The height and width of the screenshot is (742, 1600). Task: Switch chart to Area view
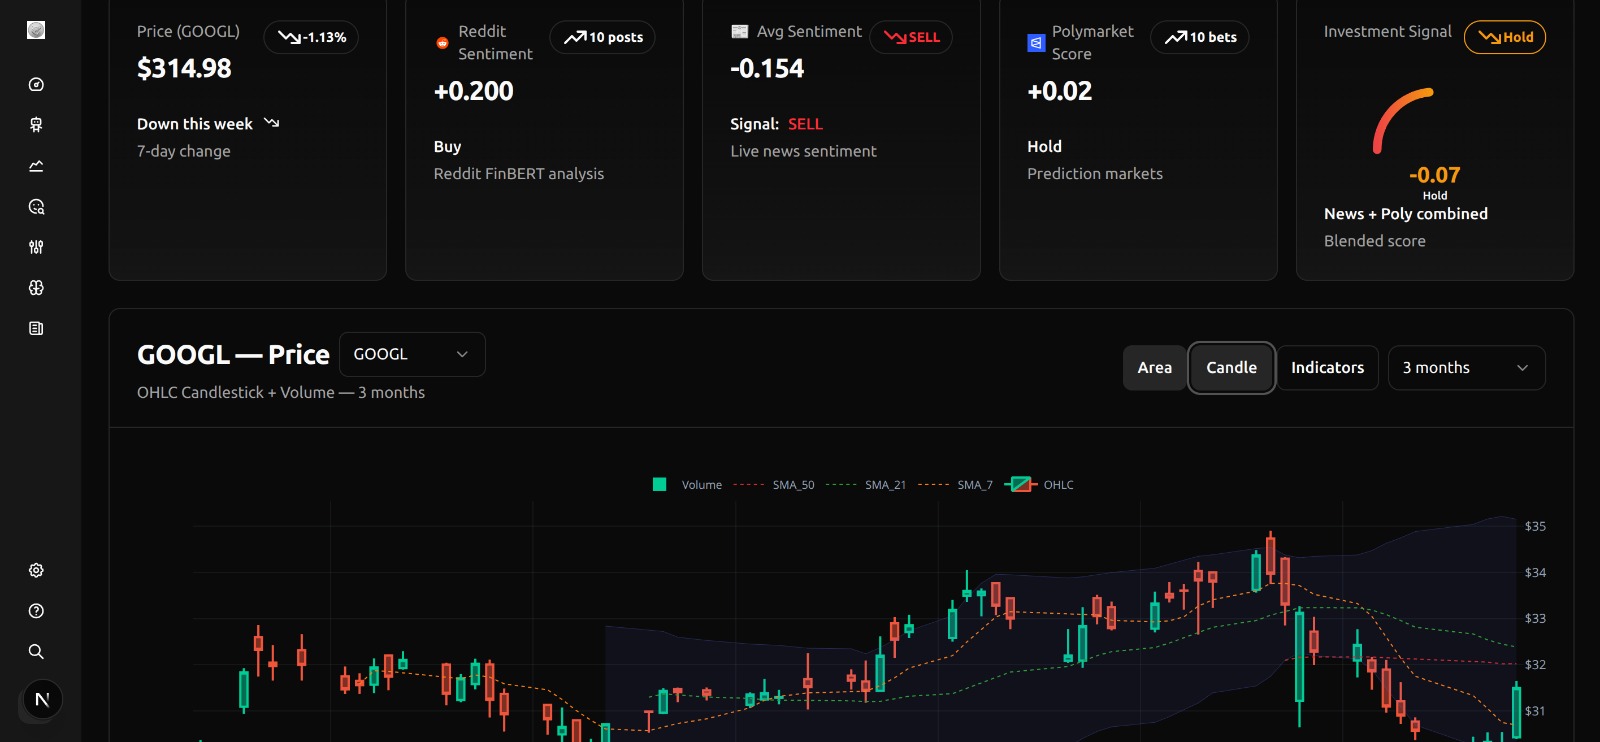(1154, 368)
